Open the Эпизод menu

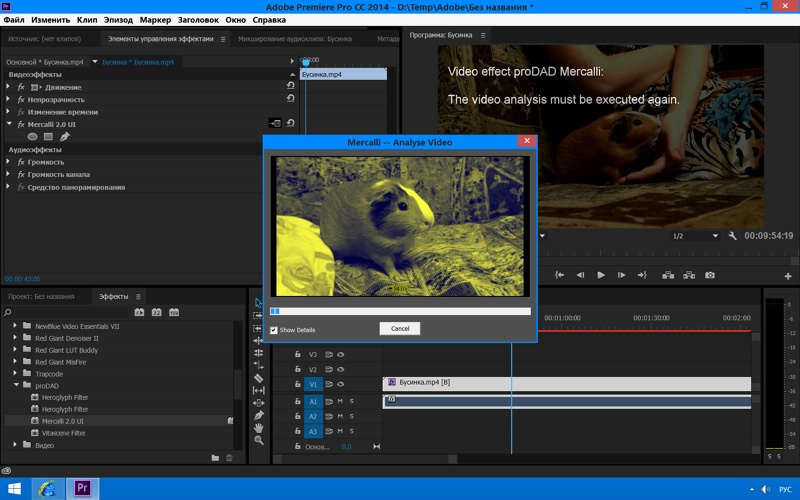click(x=118, y=20)
